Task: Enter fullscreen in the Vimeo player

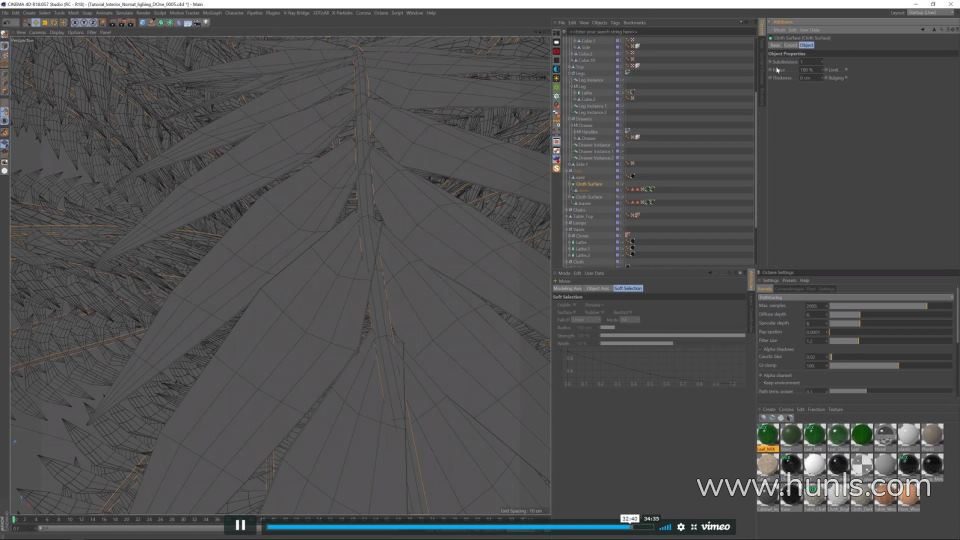Action: [x=693, y=527]
